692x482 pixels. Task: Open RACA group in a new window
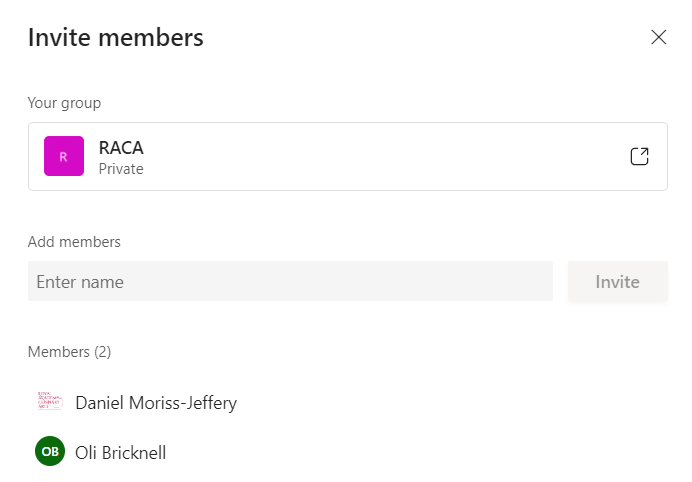639,157
